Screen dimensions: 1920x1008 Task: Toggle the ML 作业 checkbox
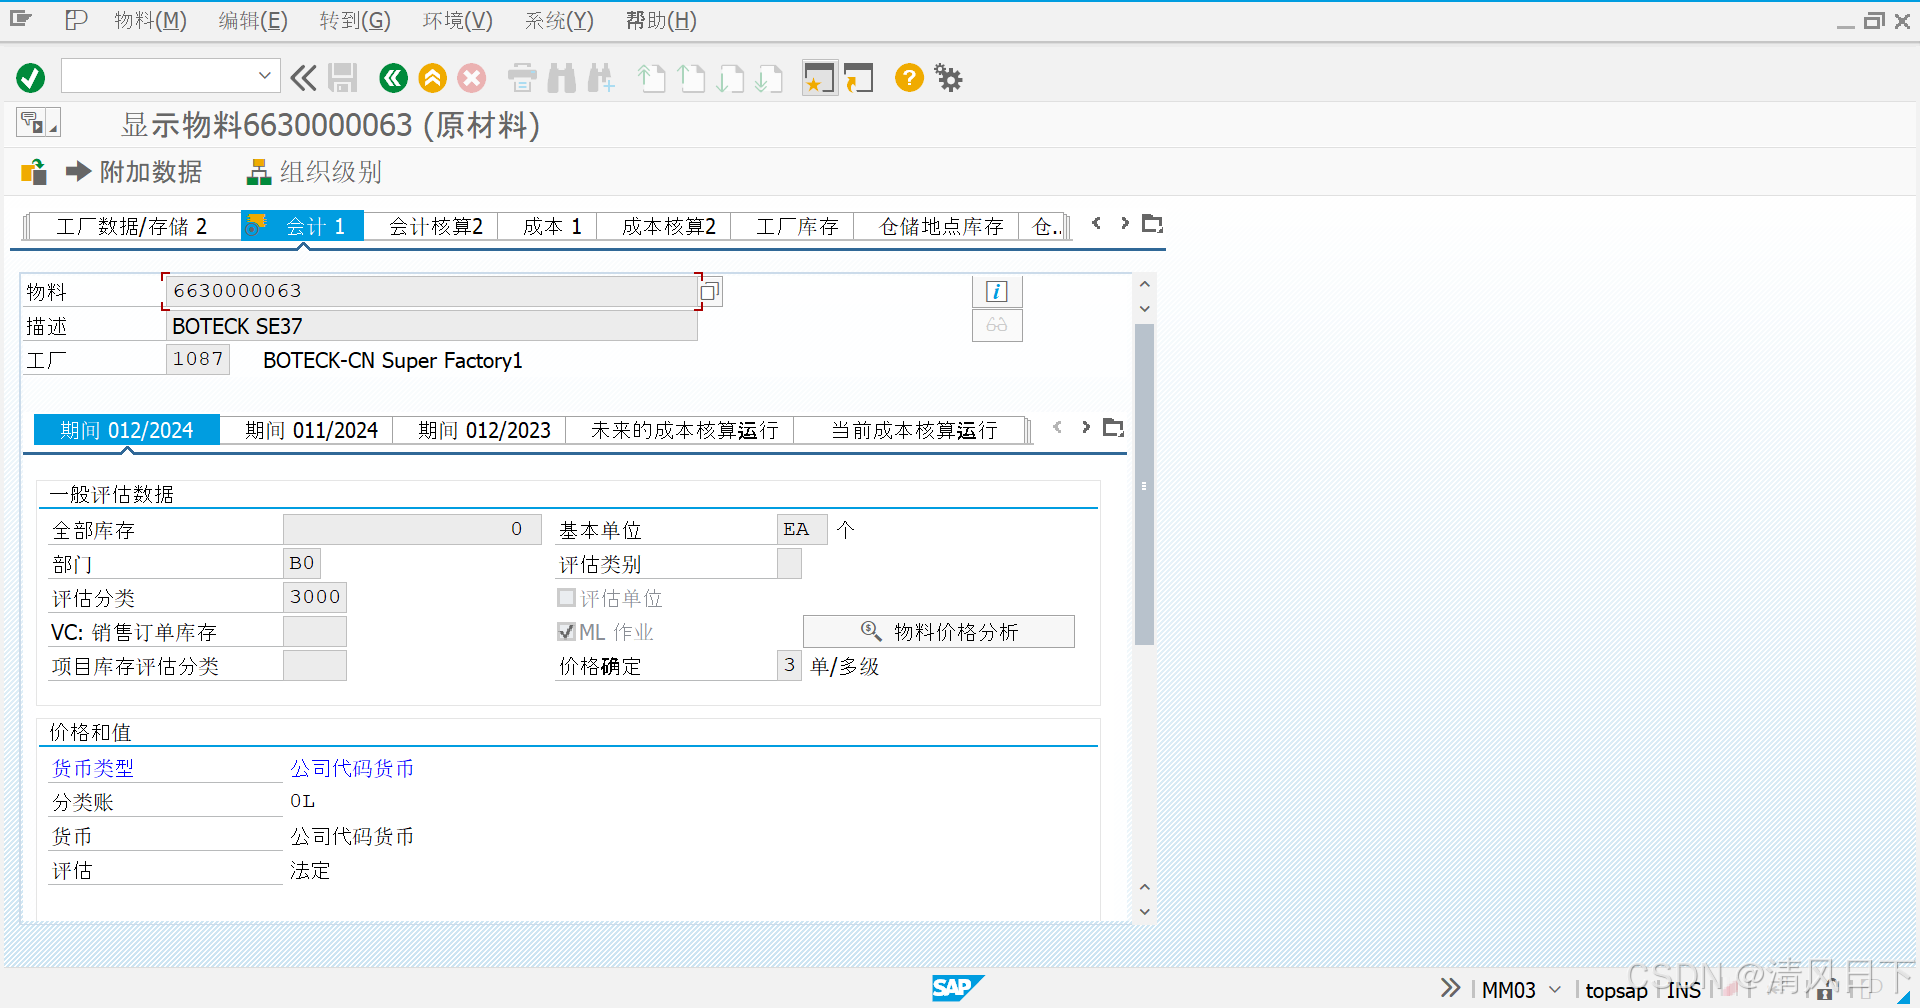pyautogui.click(x=566, y=631)
